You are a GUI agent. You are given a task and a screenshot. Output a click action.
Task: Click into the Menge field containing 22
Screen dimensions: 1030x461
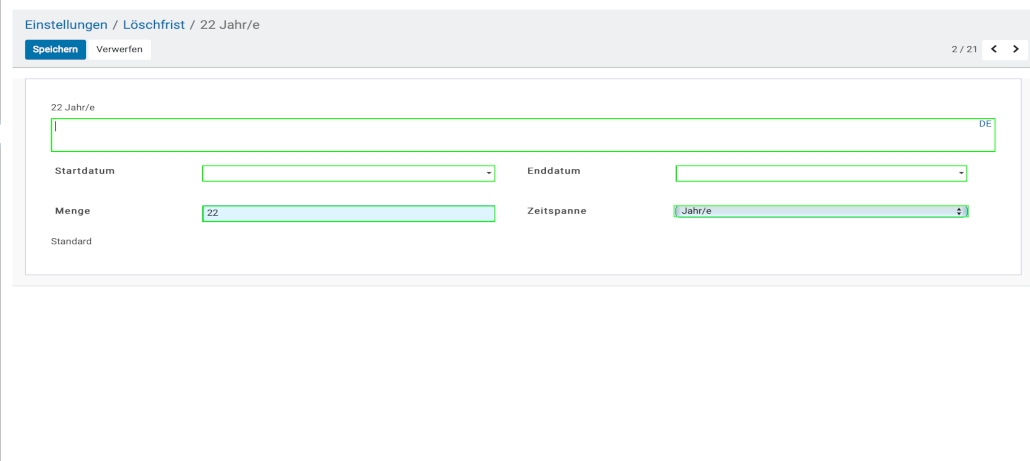[347, 214]
